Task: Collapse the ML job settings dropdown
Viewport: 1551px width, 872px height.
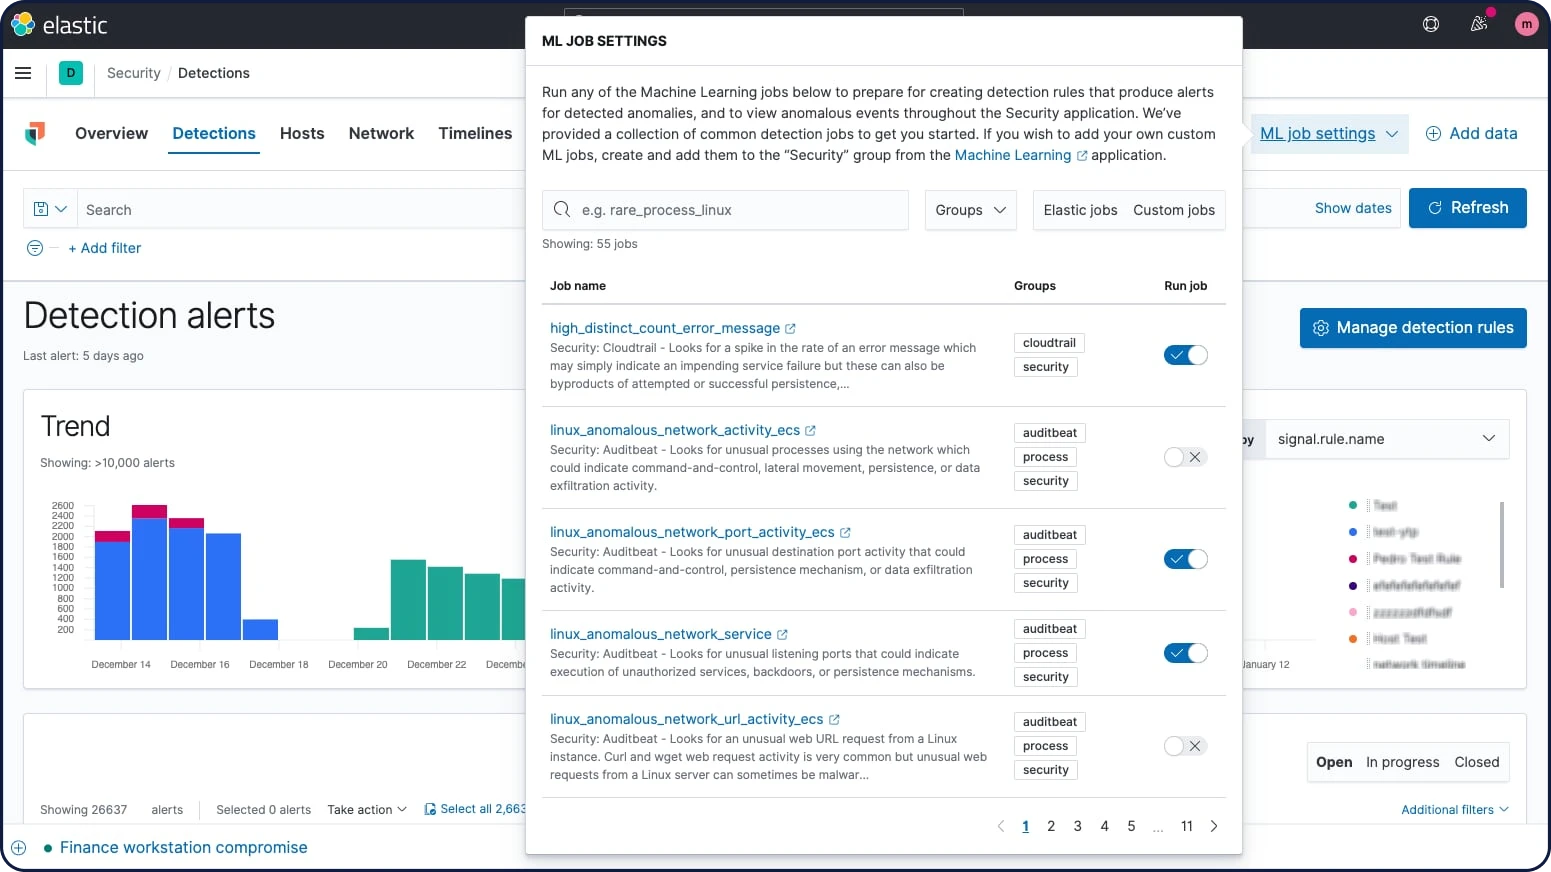Action: 1329,134
